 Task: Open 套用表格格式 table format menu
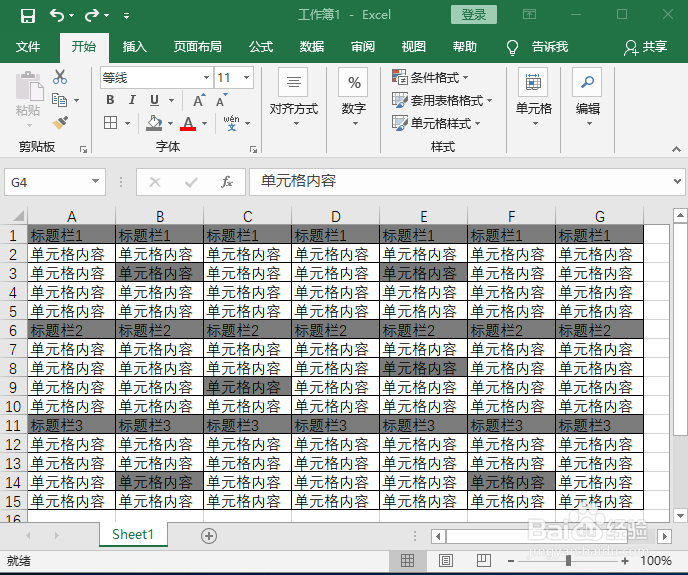pyautogui.click(x=442, y=101)
